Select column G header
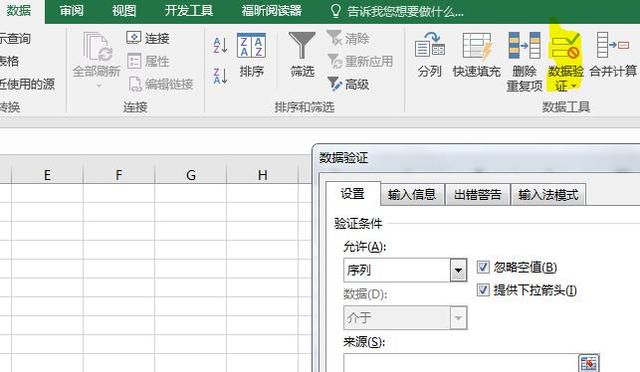 191,175
